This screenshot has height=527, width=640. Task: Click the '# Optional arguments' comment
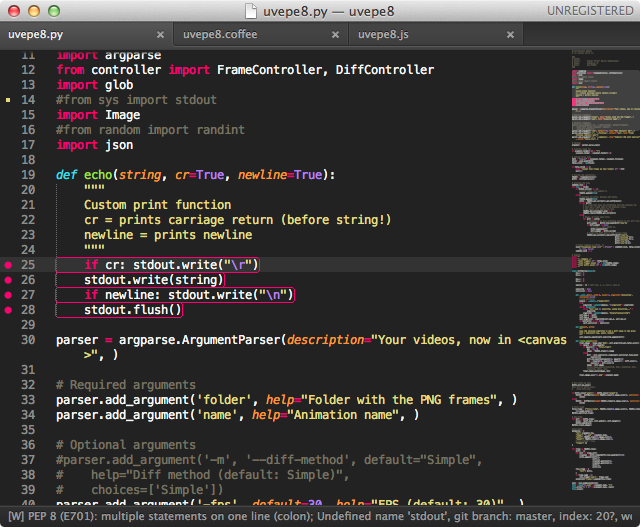click(x=126, y=445)
